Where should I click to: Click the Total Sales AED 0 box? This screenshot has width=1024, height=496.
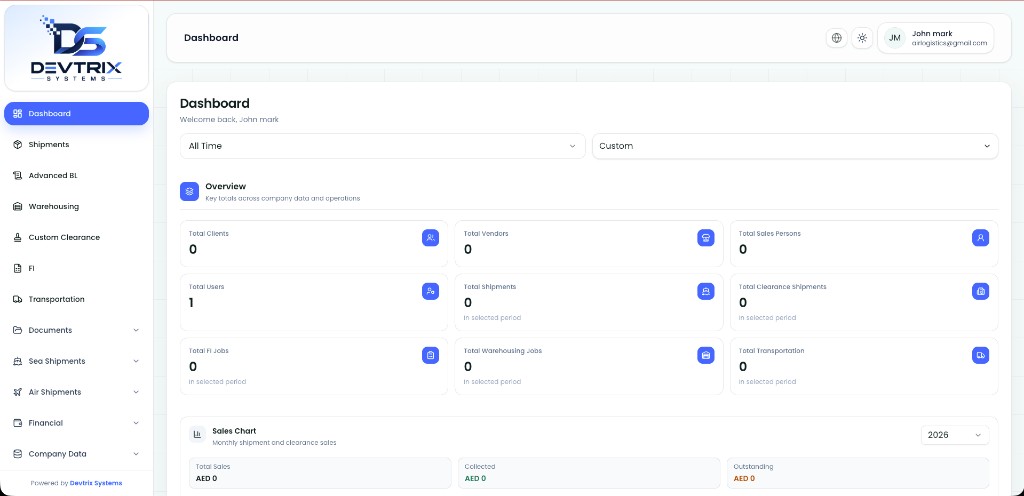(x=320, y=473)
